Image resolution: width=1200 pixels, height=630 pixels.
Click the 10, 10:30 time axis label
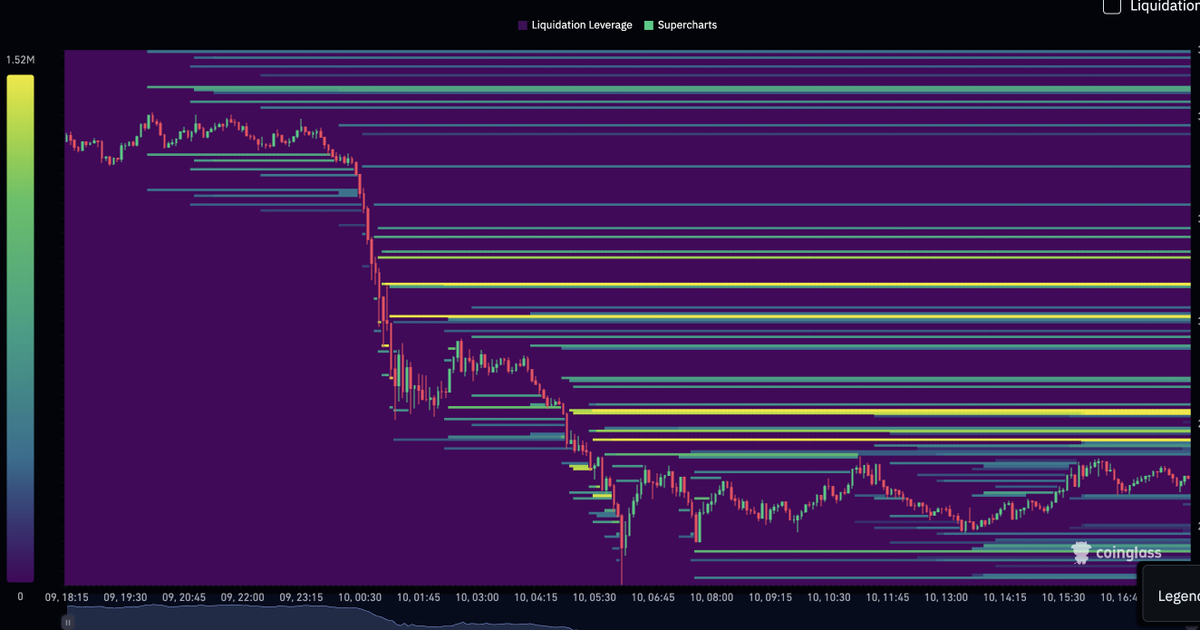pyautogui.click(x=829, y=597)
